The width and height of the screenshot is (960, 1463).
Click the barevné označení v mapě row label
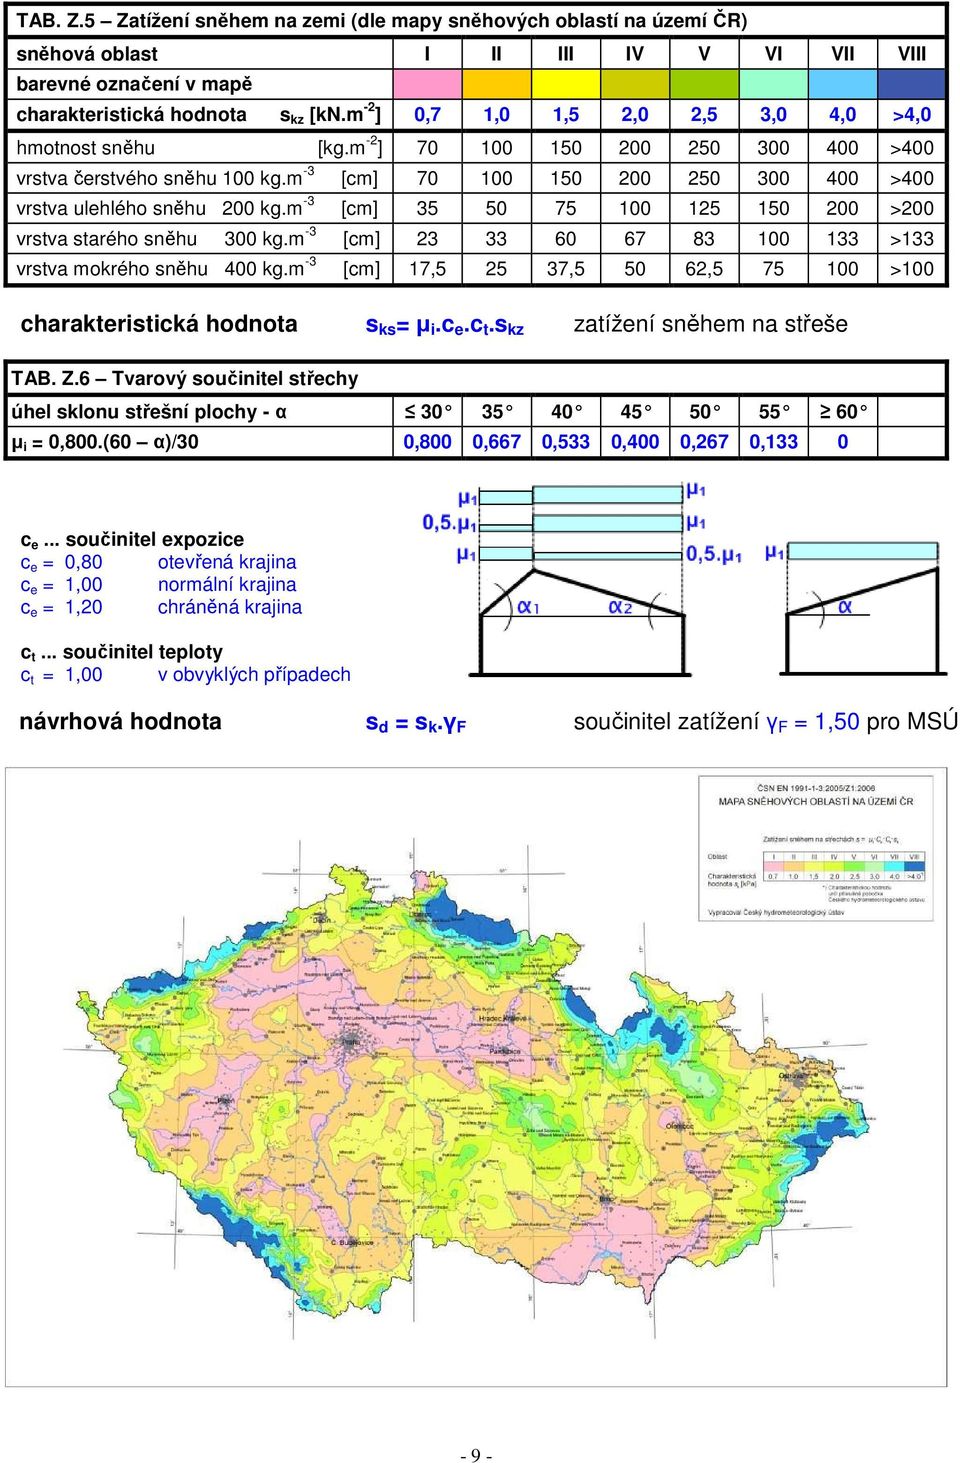coord(134,84)
